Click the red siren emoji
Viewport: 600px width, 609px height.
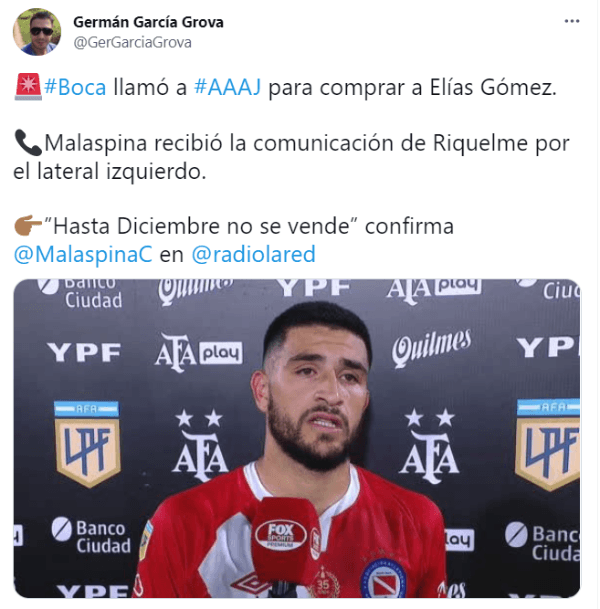click(x=28, y=87)
